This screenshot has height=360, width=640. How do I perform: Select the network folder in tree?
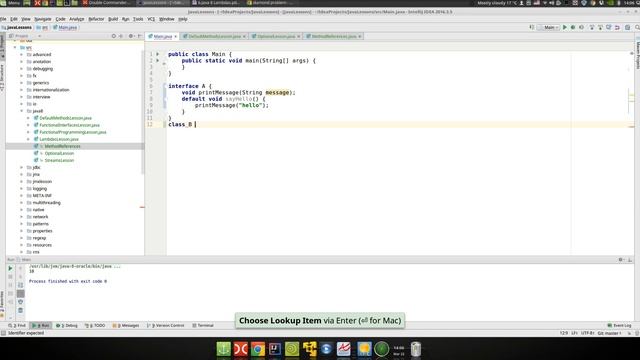coord(40,217)
